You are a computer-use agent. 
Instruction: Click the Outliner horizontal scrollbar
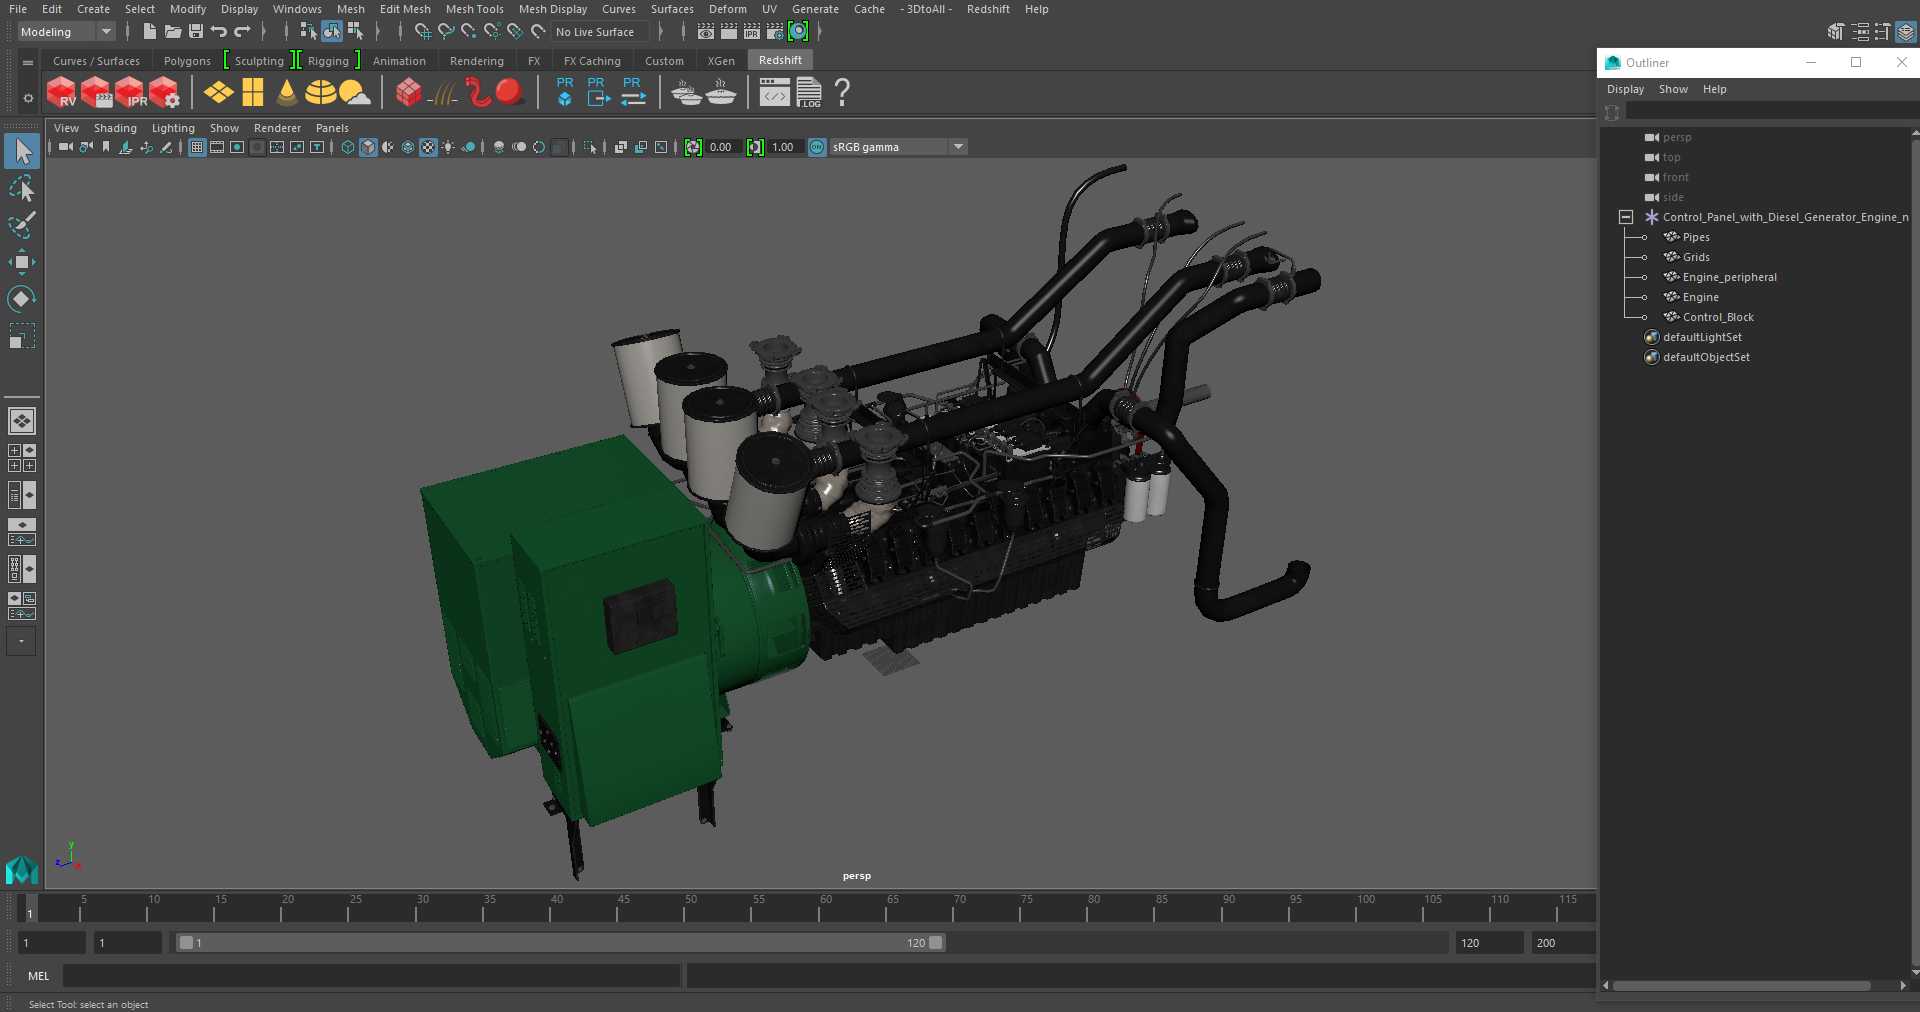1741,985
